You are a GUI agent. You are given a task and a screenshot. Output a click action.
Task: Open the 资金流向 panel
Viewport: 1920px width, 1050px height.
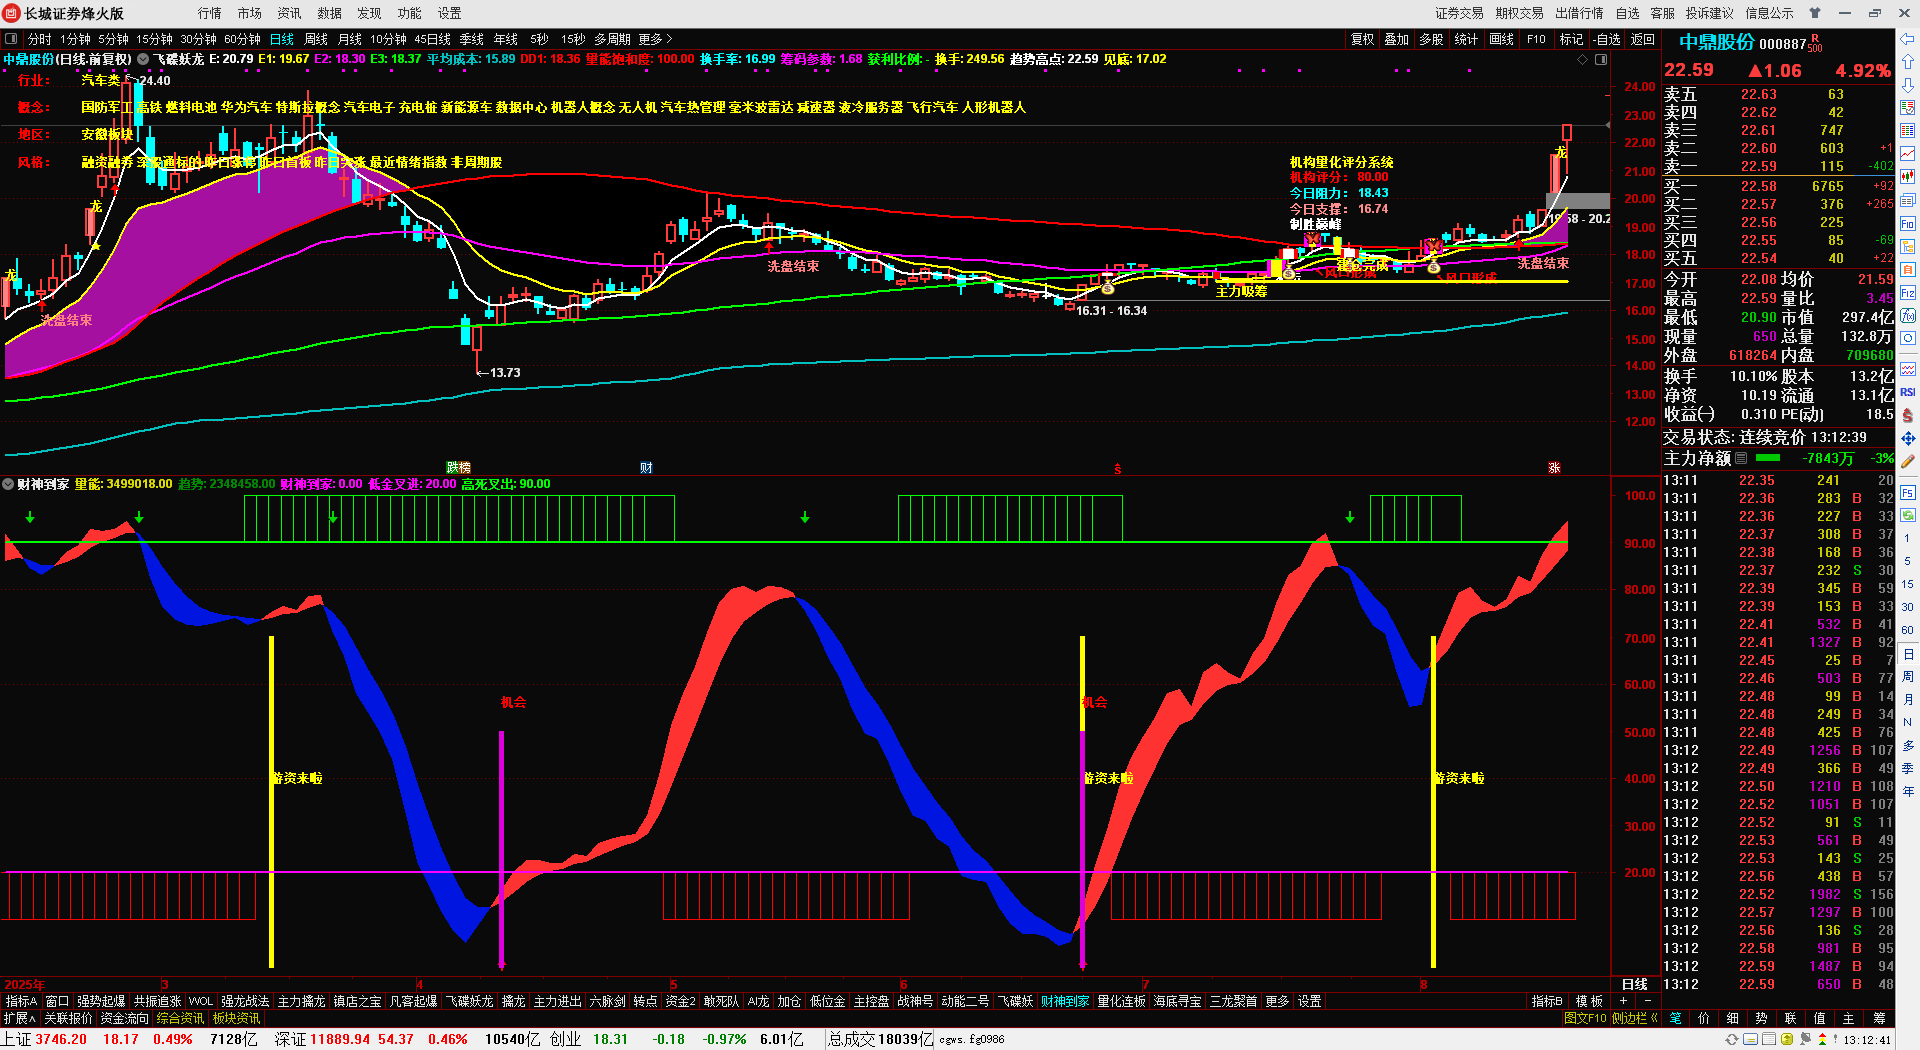(x=125, y=1018)
